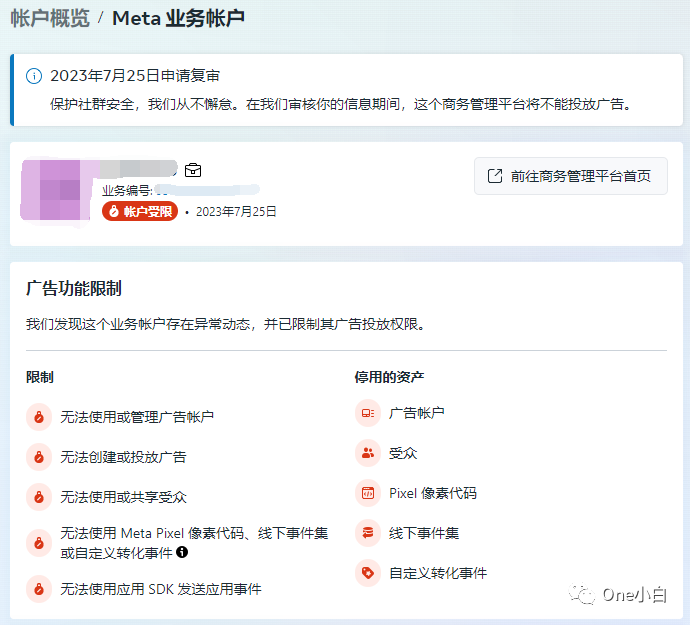Click the 帐户概览 breadcrumb link
Image resolution: width=690 pixels, height=625 pixels.
click(x=50, y=18)
